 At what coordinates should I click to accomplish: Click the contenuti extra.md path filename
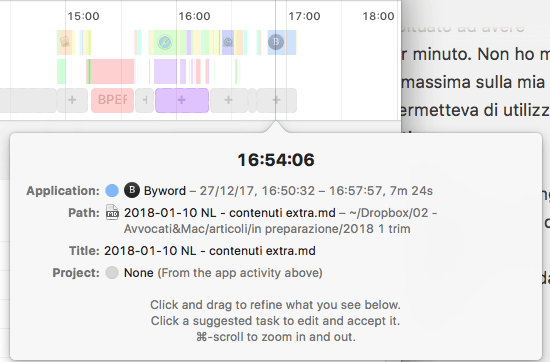click(x=229, y=213)
